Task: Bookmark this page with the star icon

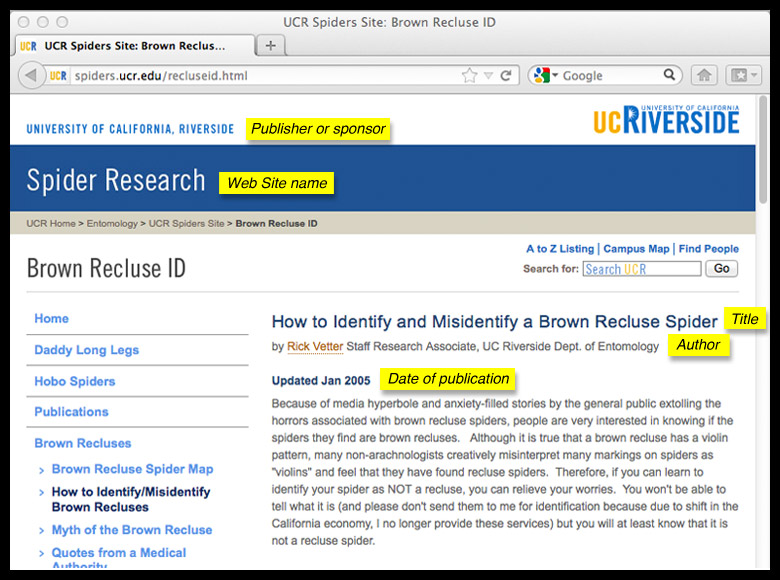Action: [469, 75]
